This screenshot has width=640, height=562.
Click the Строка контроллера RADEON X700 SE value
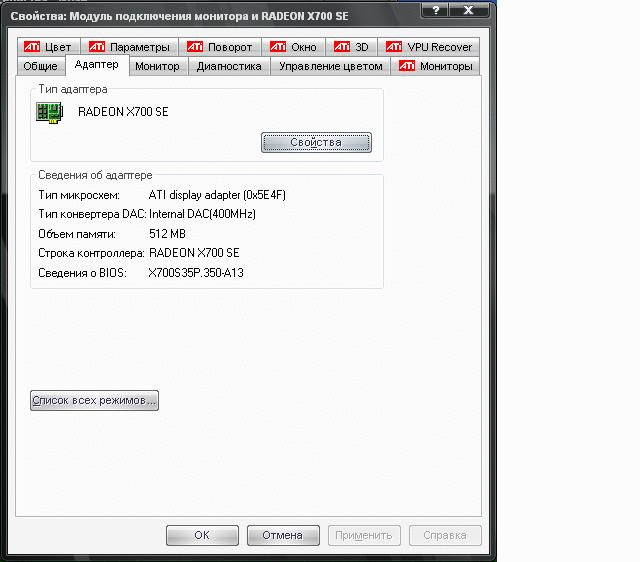click(x=194, y=253)
